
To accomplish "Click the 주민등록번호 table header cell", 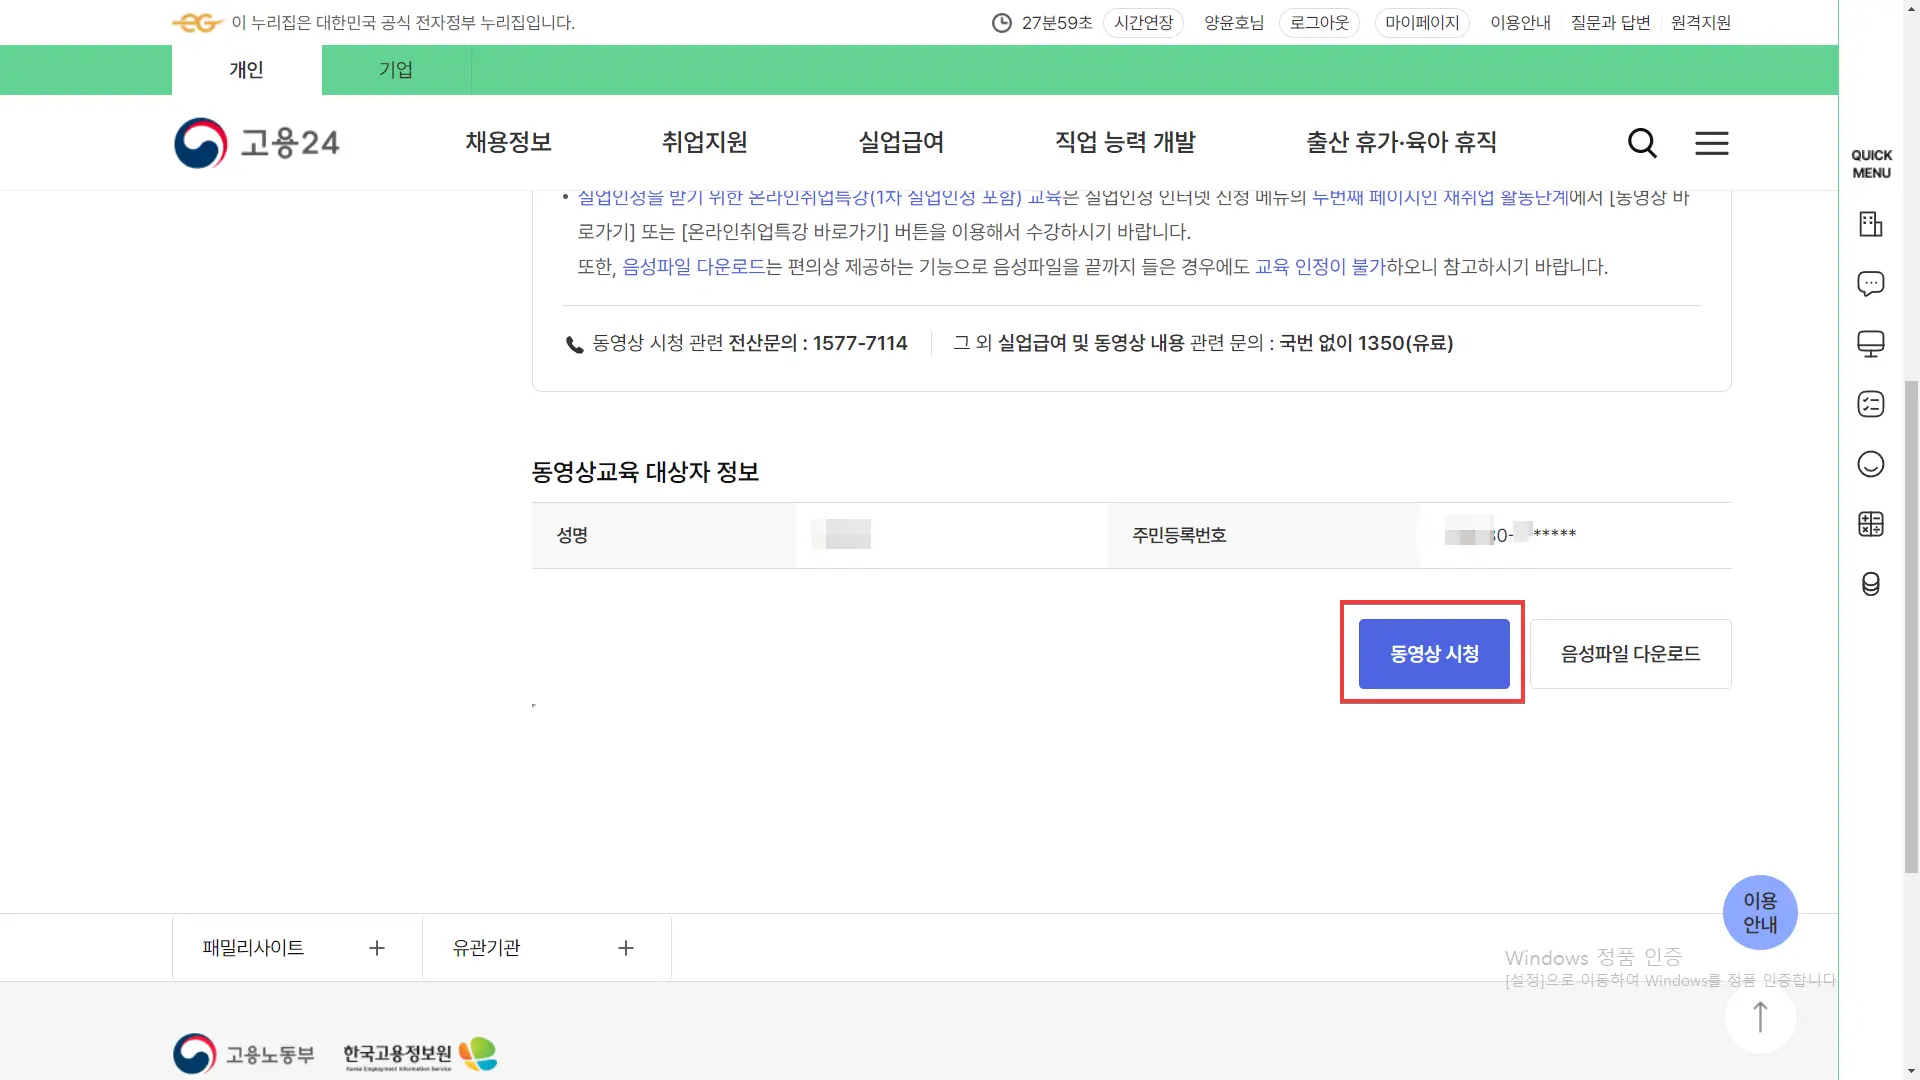I will tap(1264, 536).
